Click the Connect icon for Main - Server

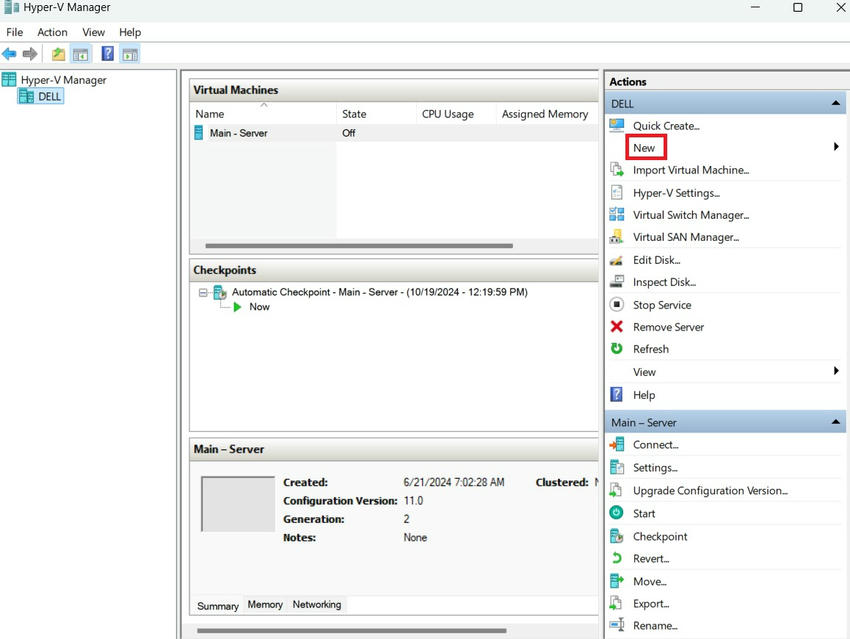click(616, 444)
